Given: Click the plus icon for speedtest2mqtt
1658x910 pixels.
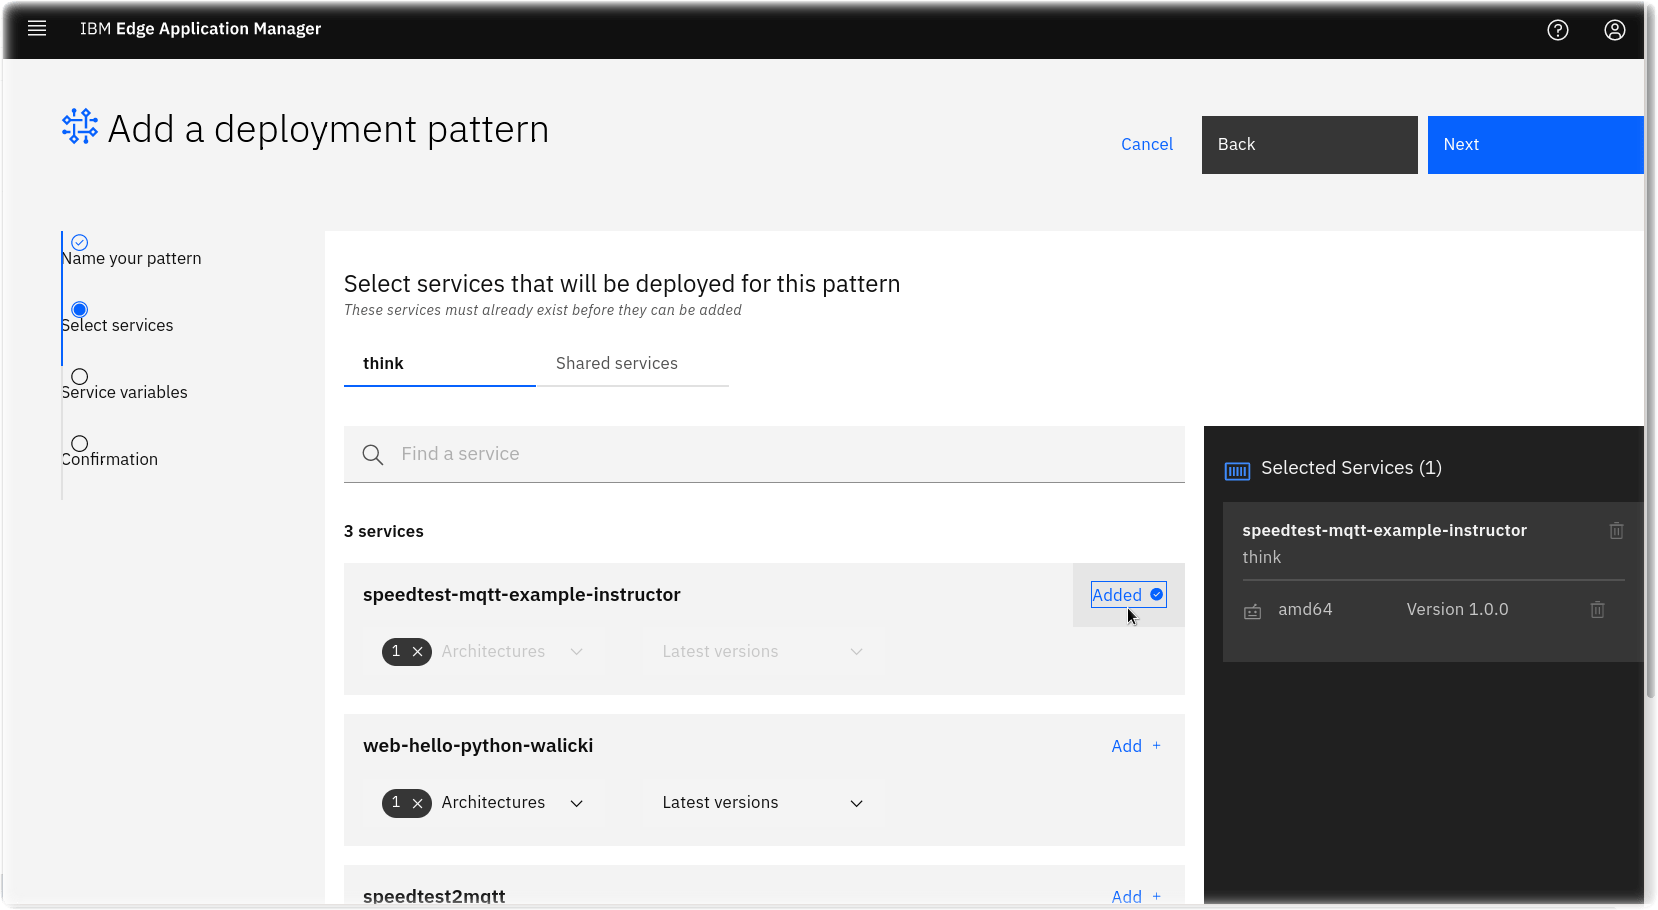Looking at the screenshot, I should point(1157,897).
